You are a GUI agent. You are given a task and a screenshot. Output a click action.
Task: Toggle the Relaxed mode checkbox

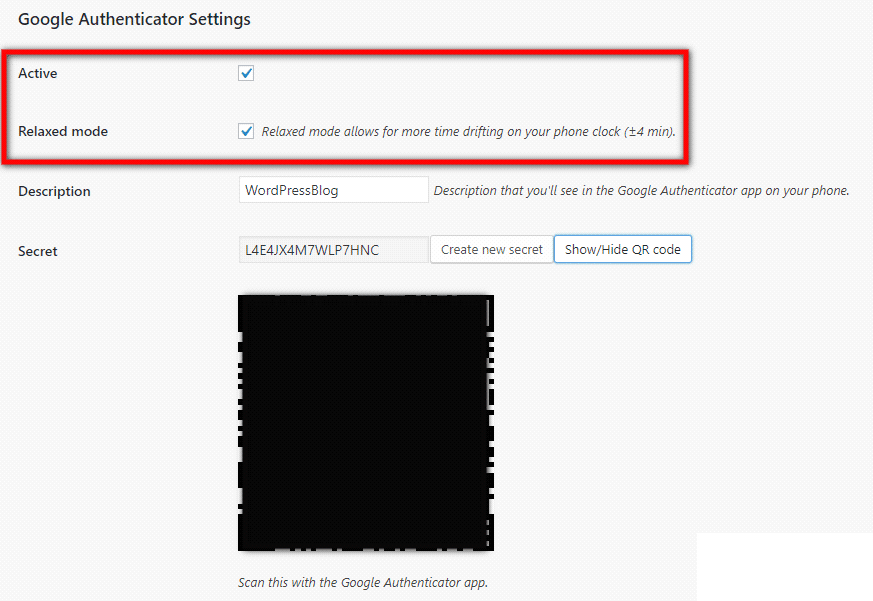click(246, 131)
